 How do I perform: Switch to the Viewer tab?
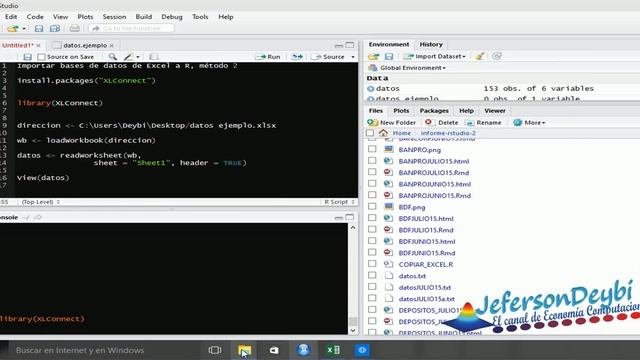coord(495,111)
